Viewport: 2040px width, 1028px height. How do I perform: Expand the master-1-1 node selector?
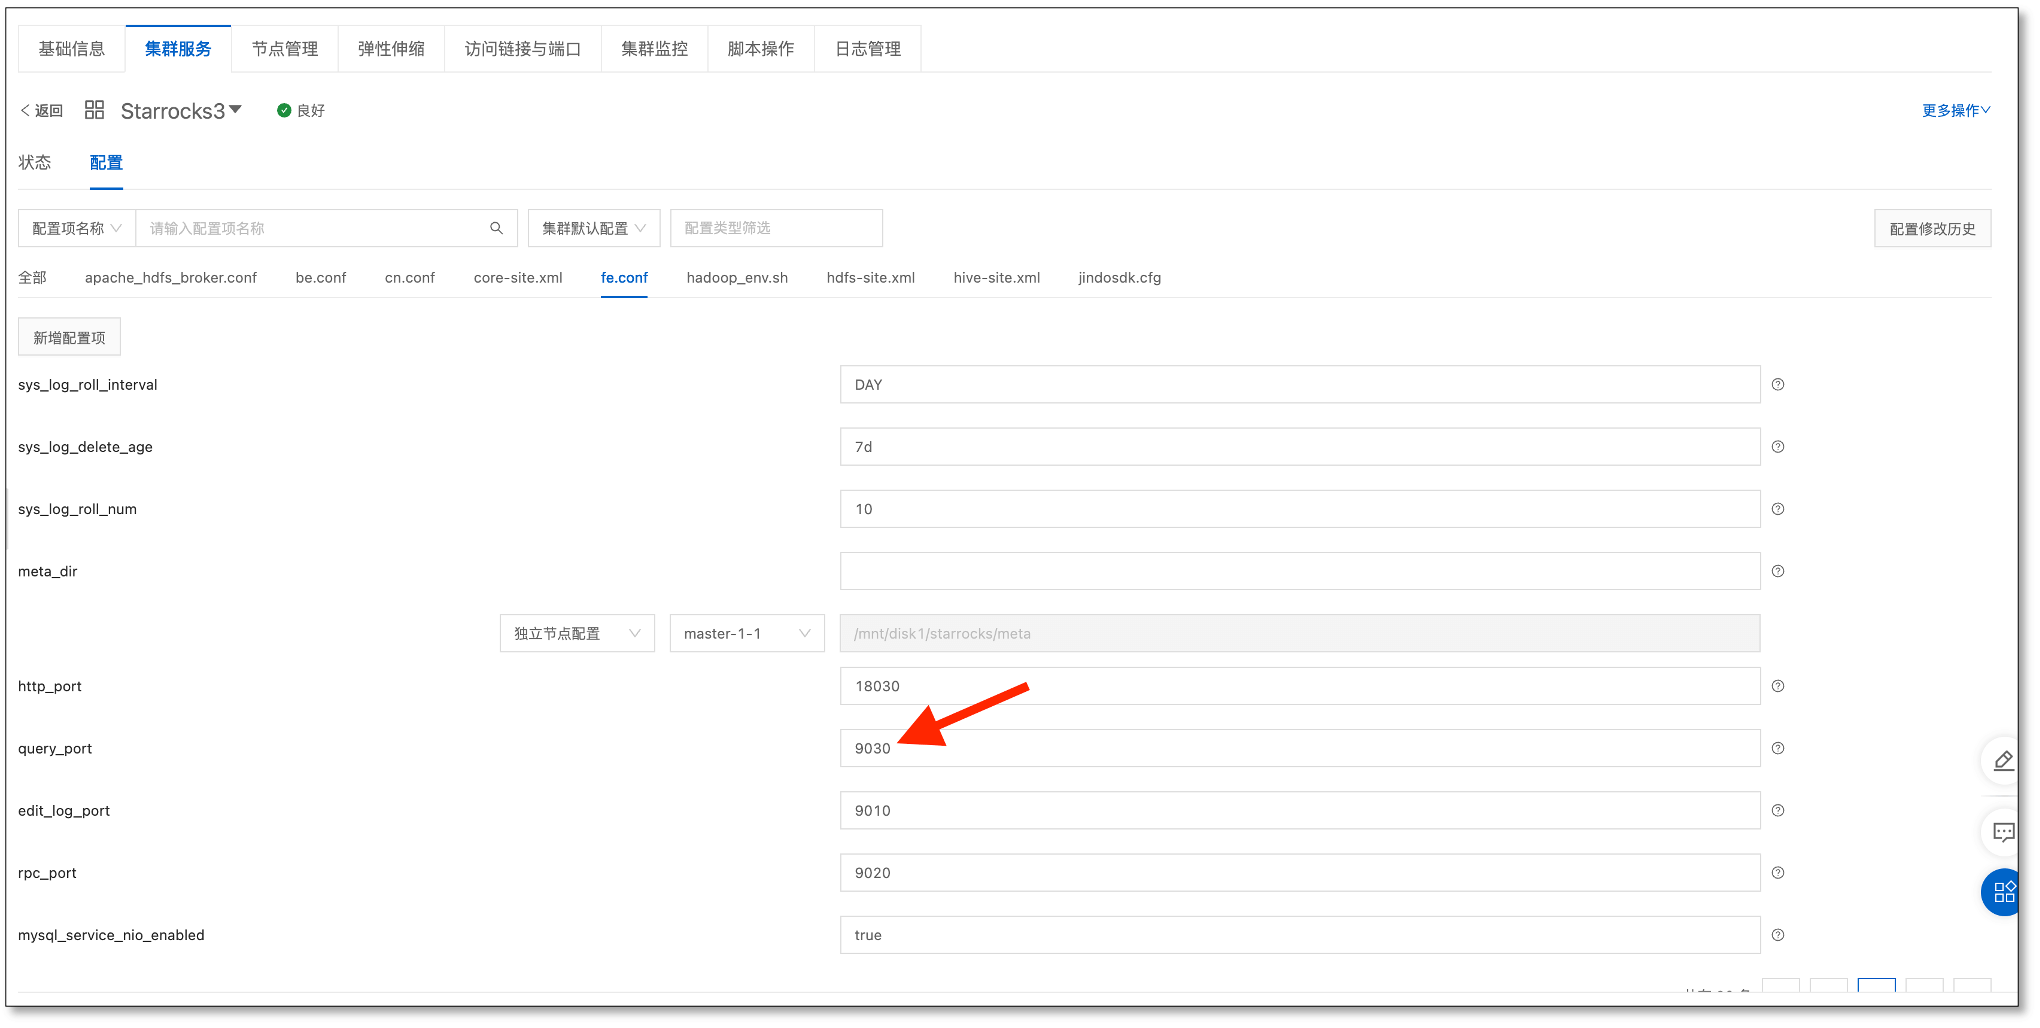click(x=746, y=634)
